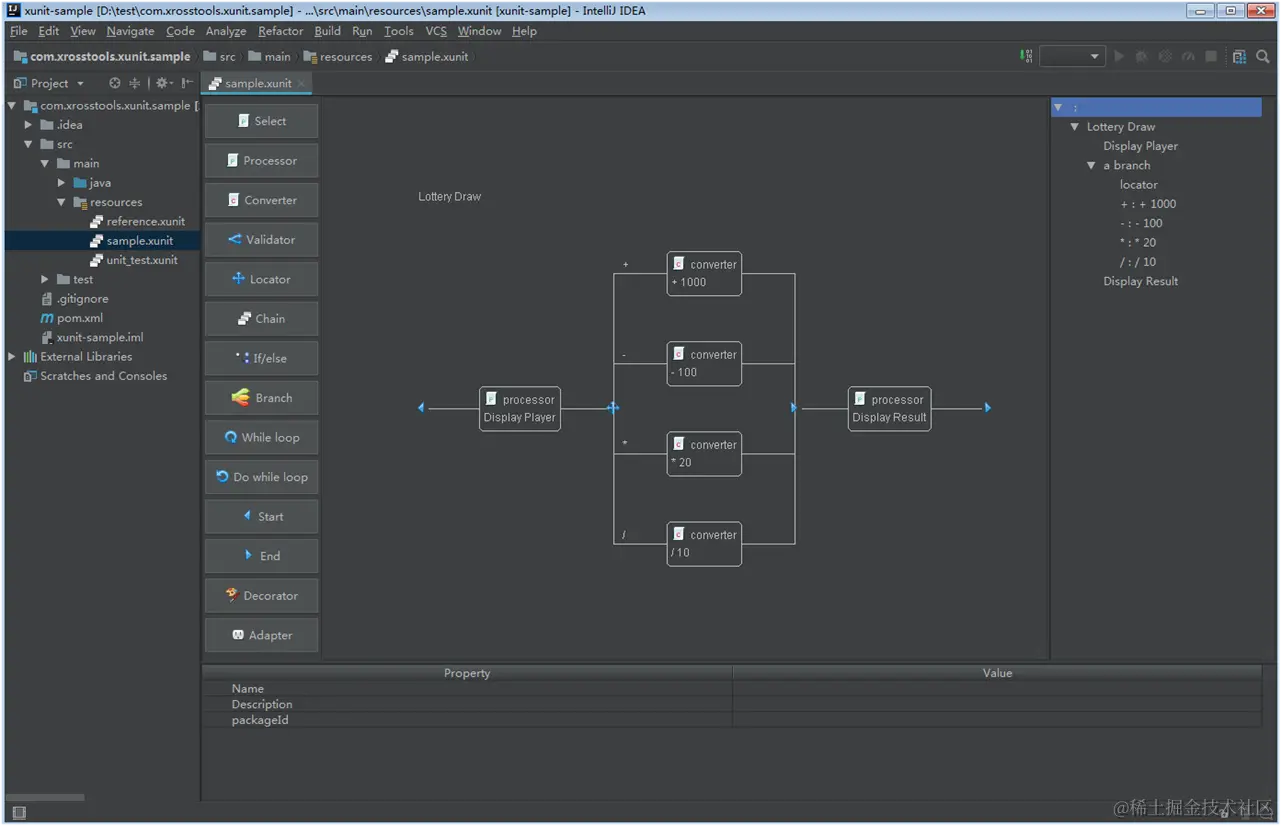This screenshot has height=826, width=1281.
Task: Select the '* 20' converter node
Action: click(x=704, y=454)
